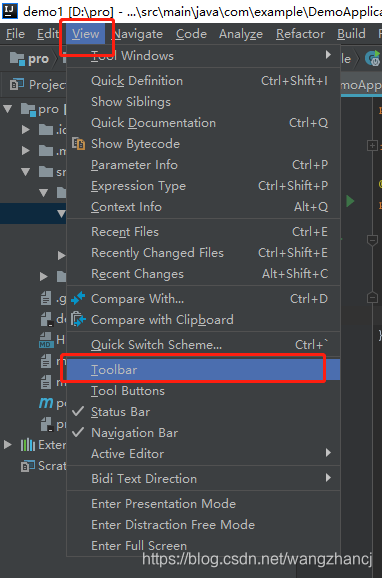Viewport: 382px width, 578px height.
Task: Open the Analyze menu
Action: (x=241, y=34)
